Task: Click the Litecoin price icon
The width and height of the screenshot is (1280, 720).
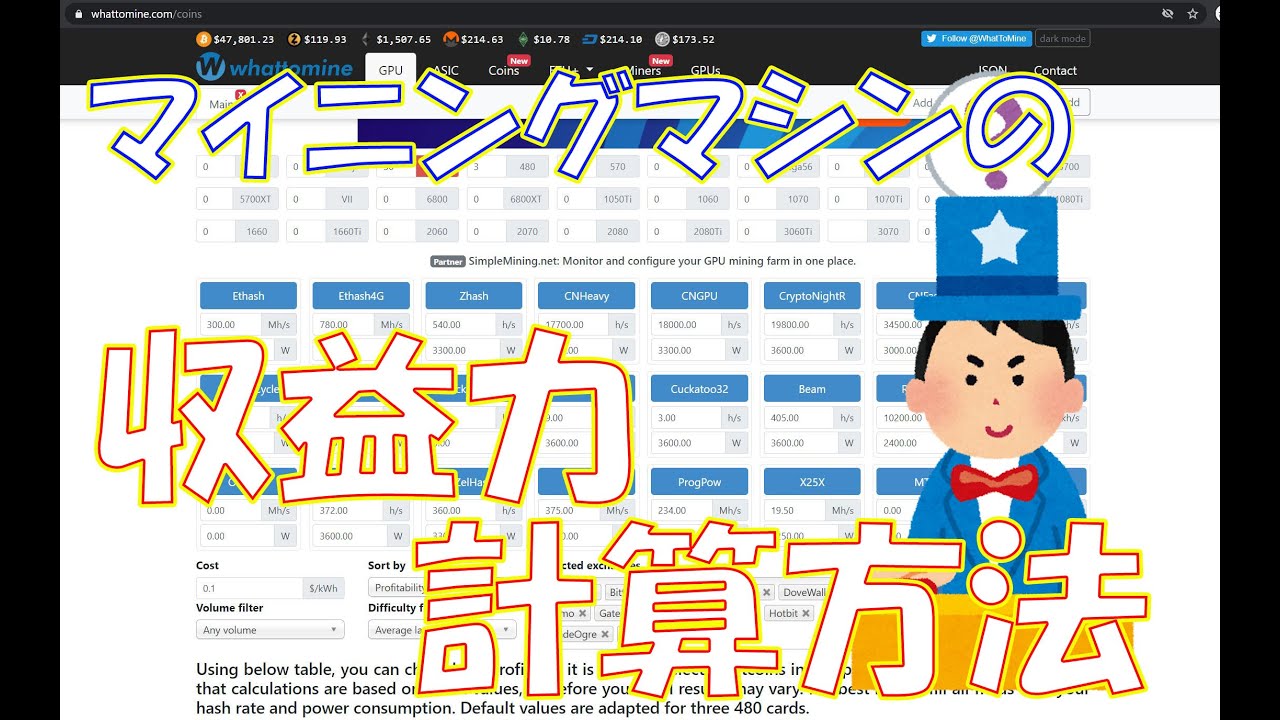Action: pyautogui.click(x=662, y=39)
